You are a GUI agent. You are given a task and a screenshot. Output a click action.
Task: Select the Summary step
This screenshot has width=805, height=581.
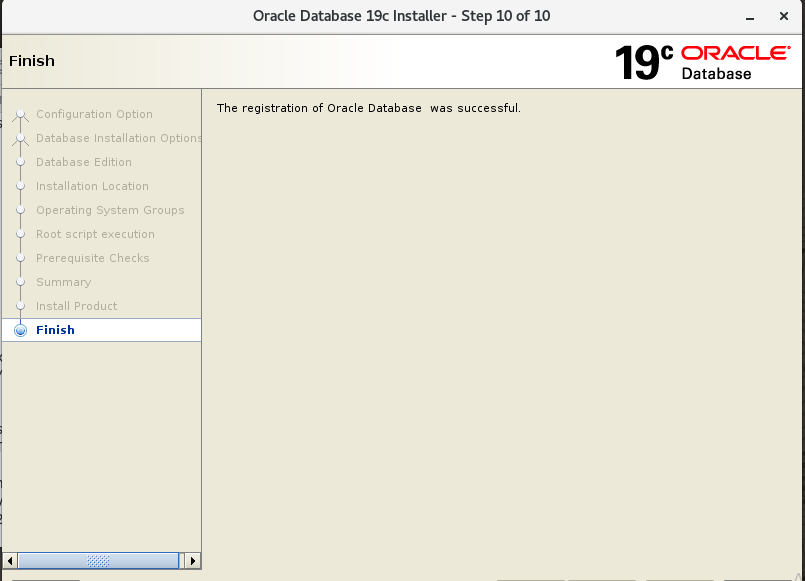(64, 282)
